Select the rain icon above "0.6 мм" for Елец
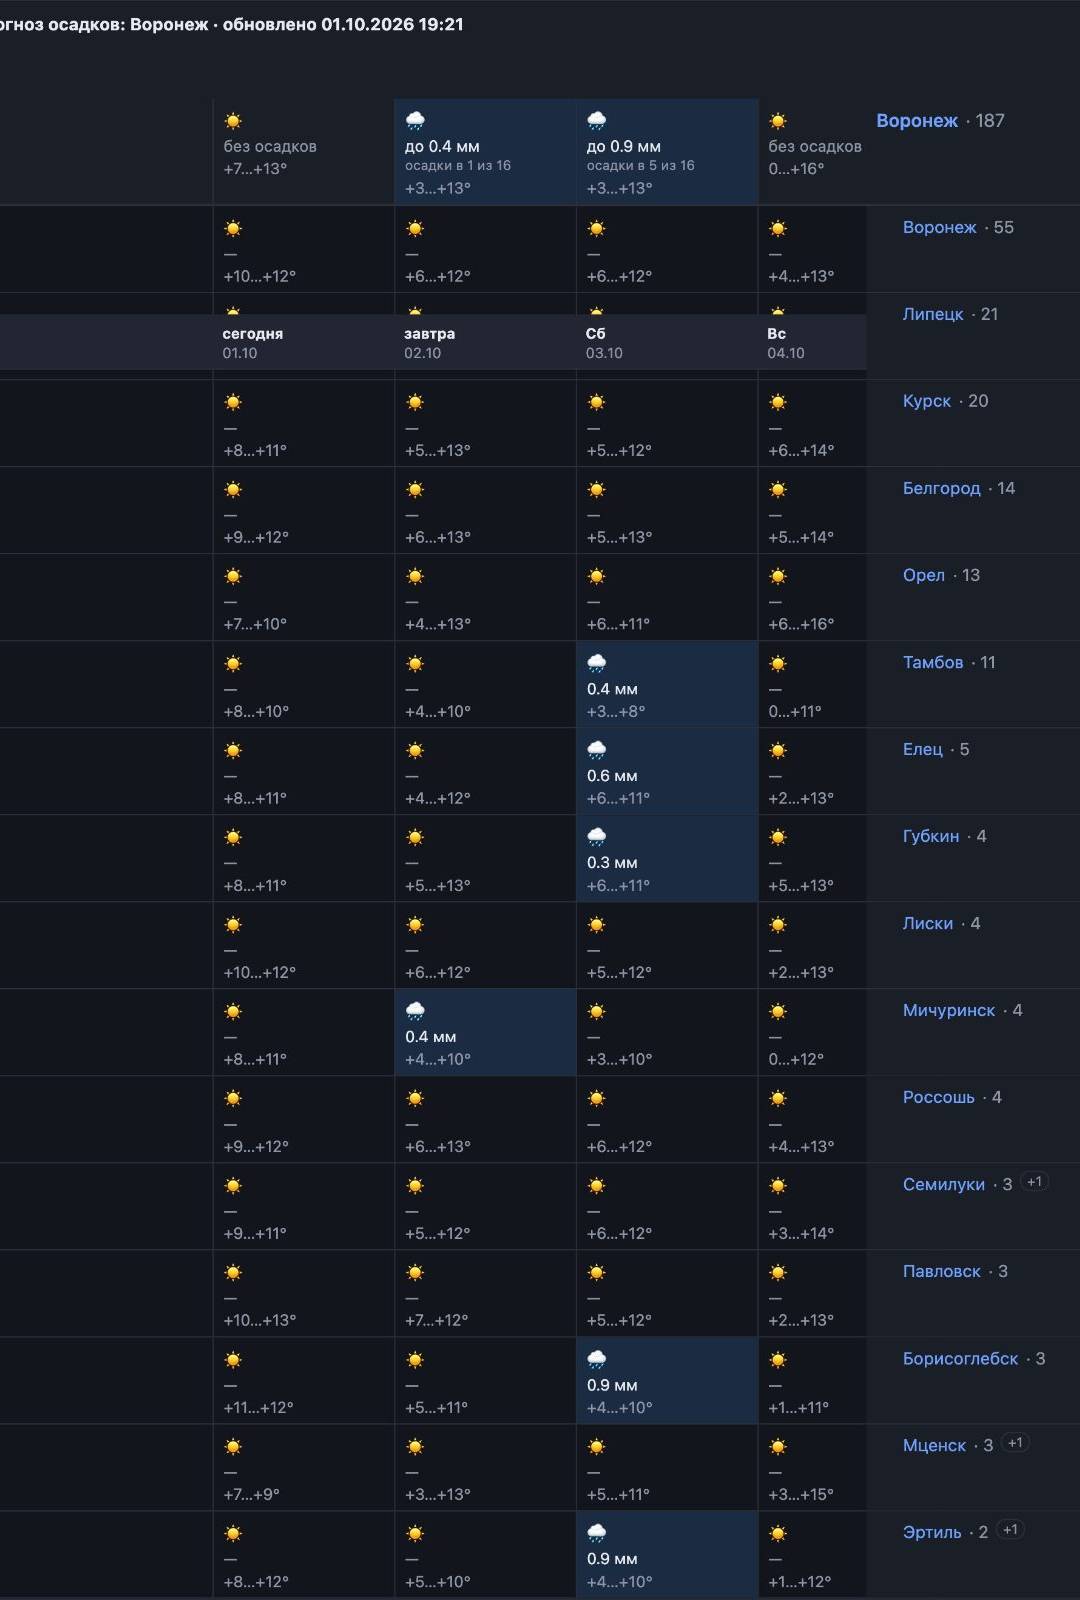The height and width of the screenshot is (1600, 1080). tap(597, 751)
